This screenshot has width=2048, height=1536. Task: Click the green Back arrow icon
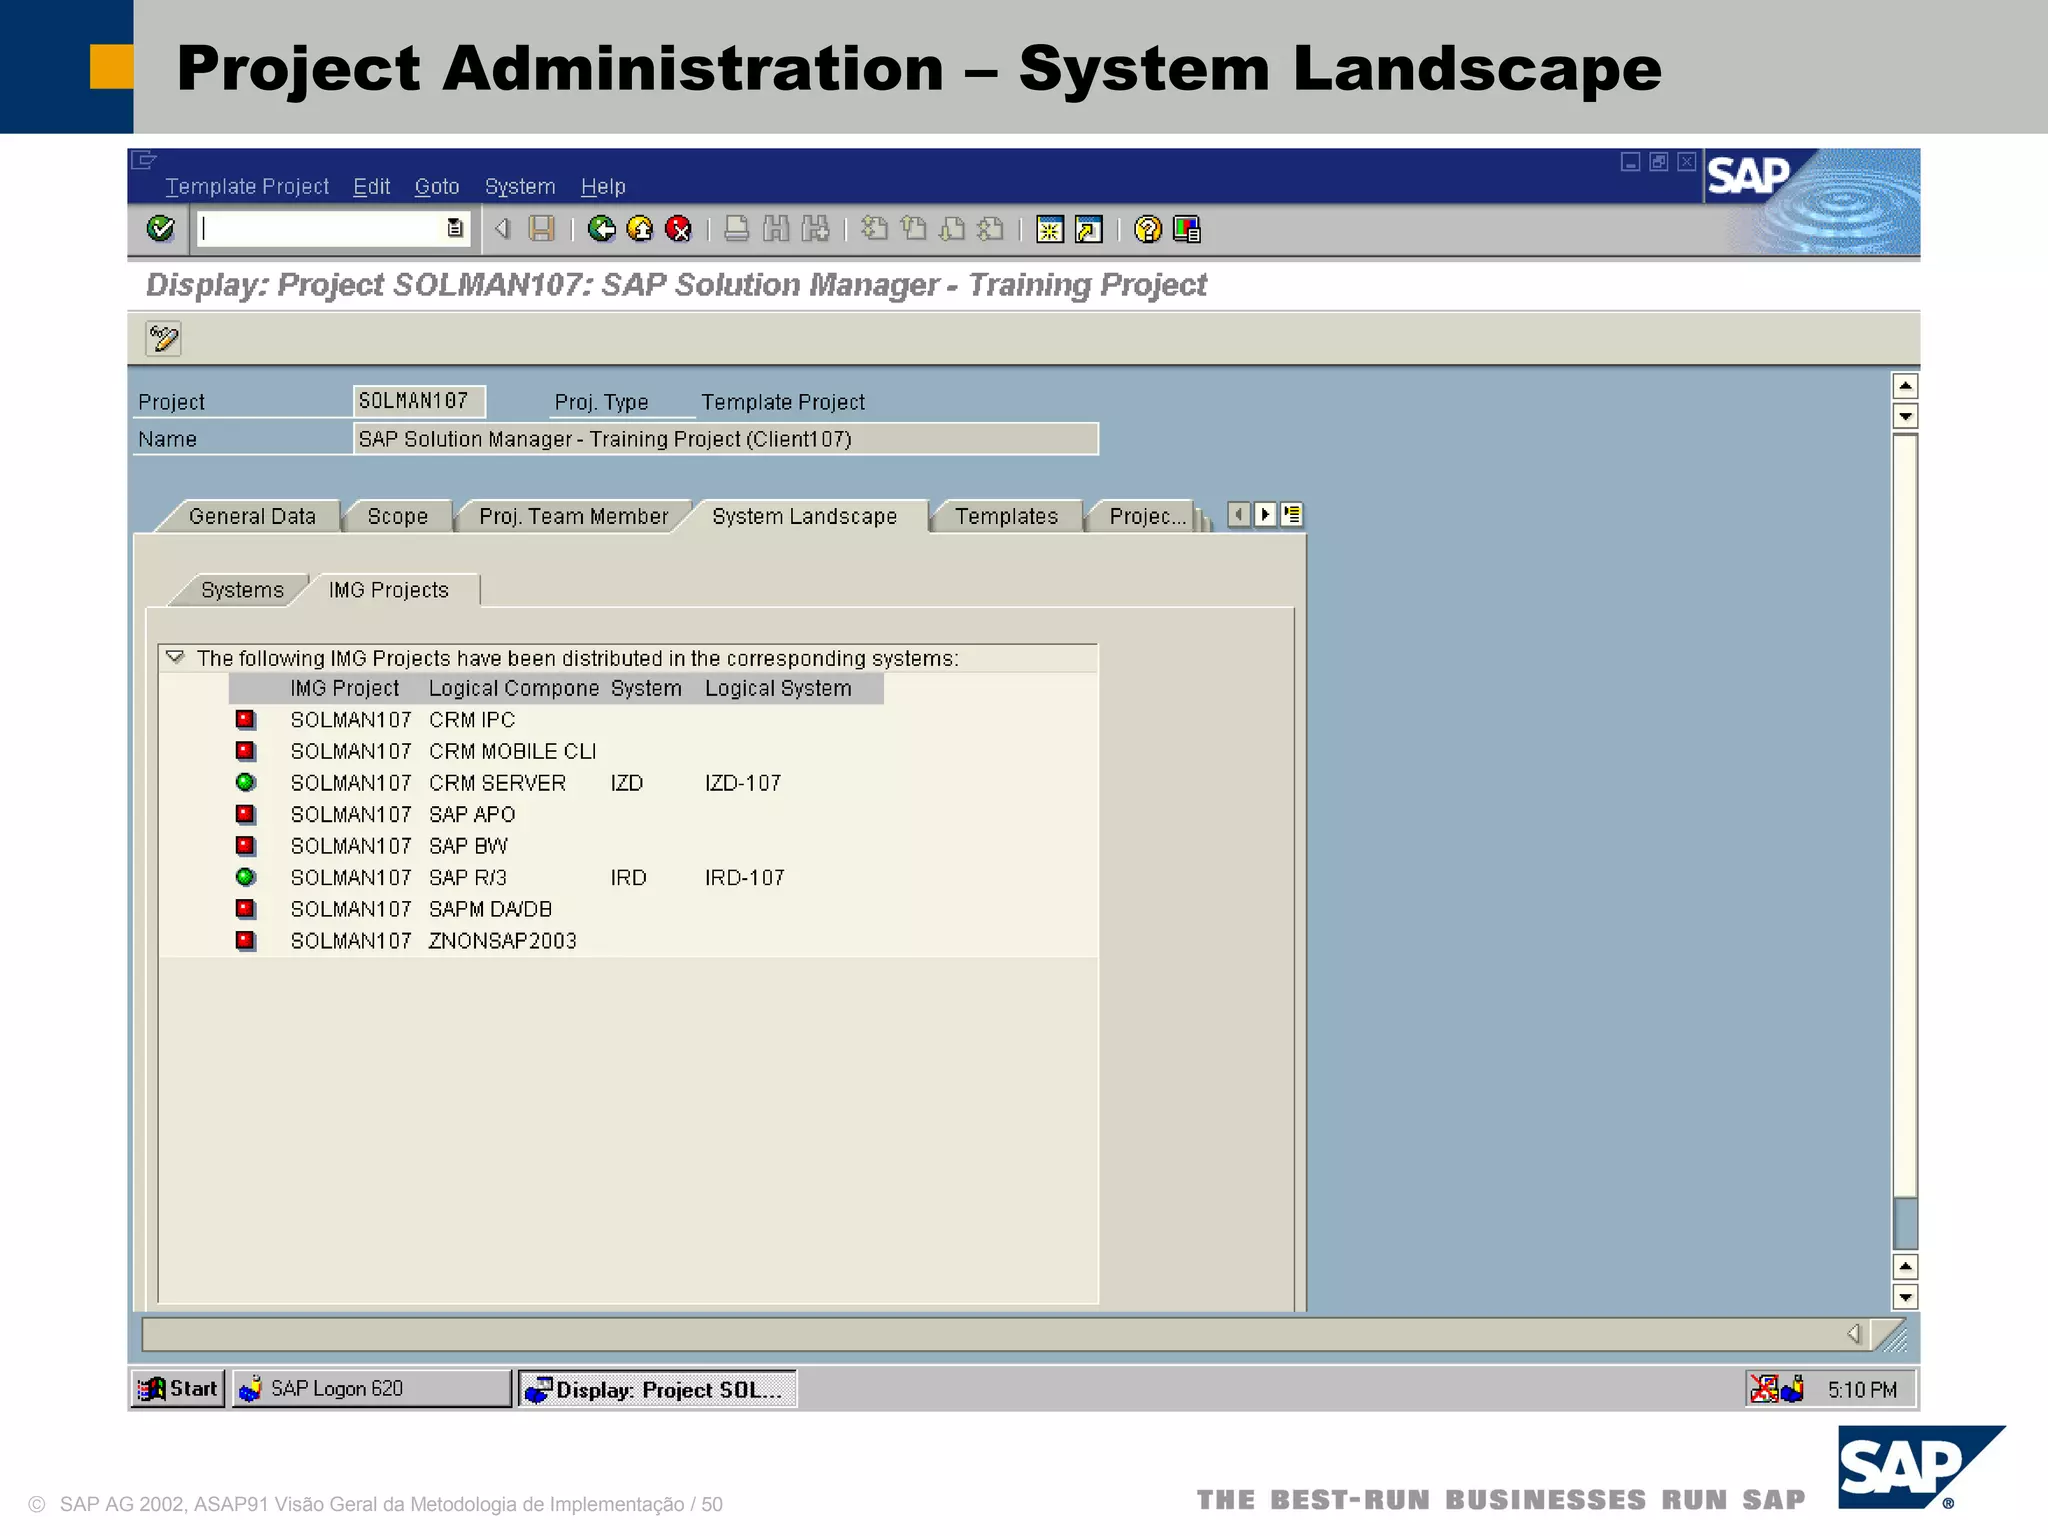(601, 229)
